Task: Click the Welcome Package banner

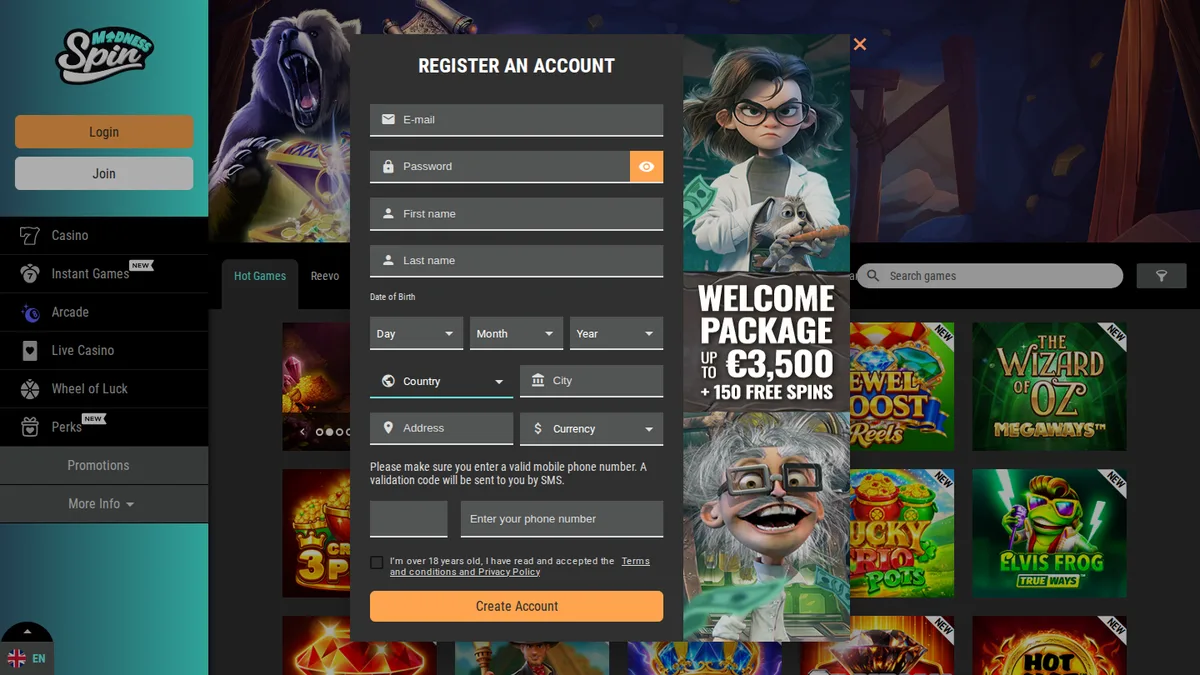Action: click(767, 338)
